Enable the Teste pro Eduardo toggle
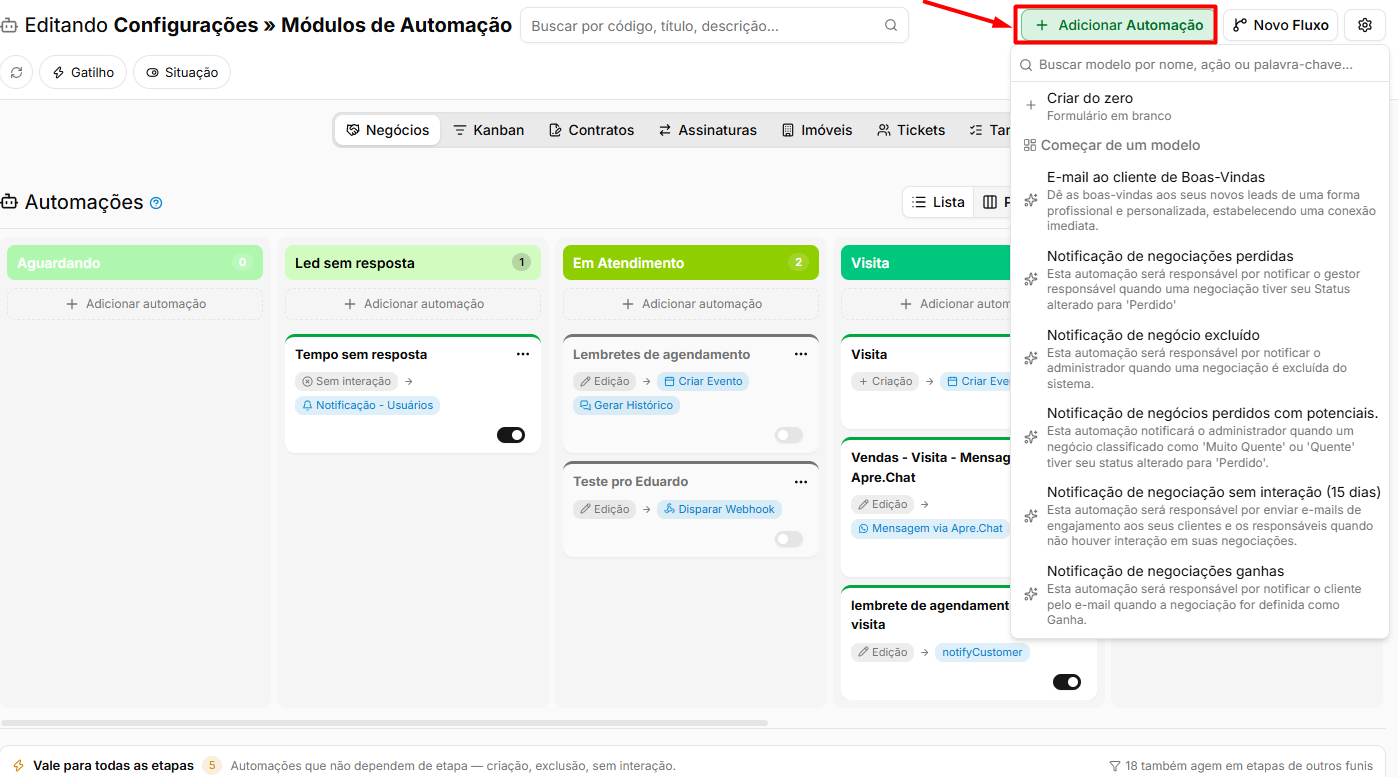 pyautogui.click(x=789, y=539)
